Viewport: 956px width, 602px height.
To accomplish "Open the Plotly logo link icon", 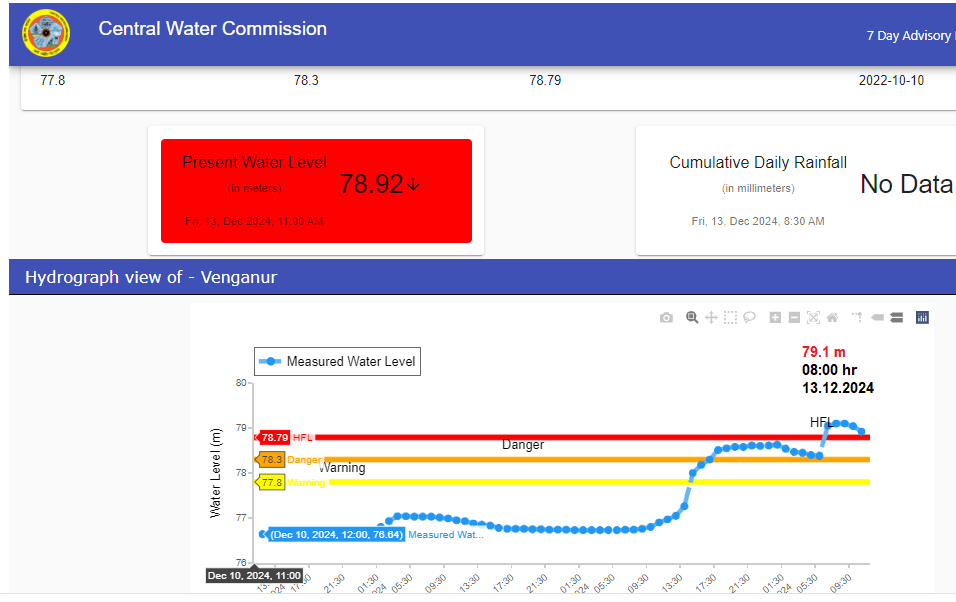I will click(x=922, y=318).
